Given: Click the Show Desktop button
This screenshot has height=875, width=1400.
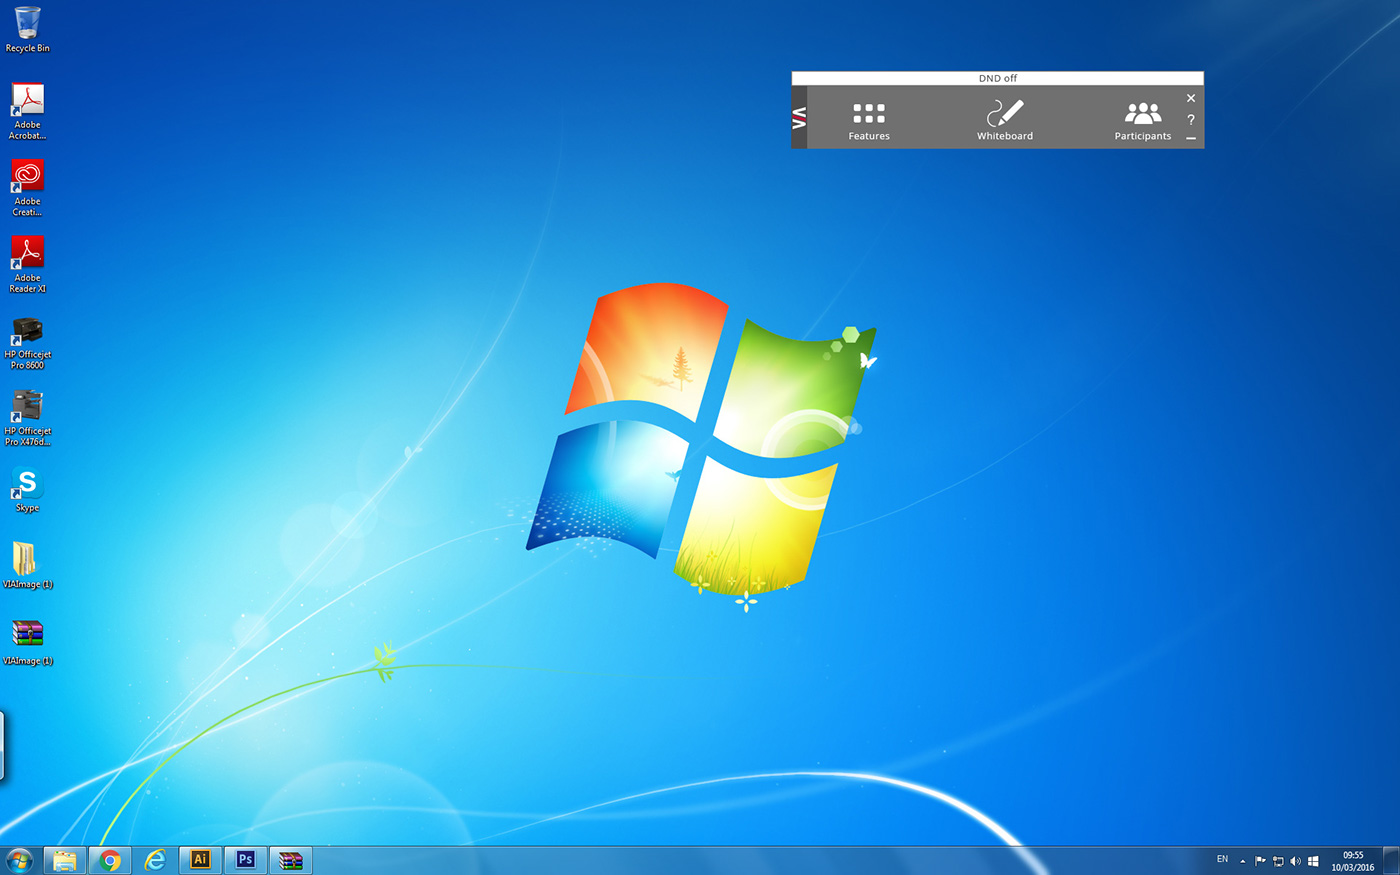Looking at the screenshot, I should tap(1391, 861).
